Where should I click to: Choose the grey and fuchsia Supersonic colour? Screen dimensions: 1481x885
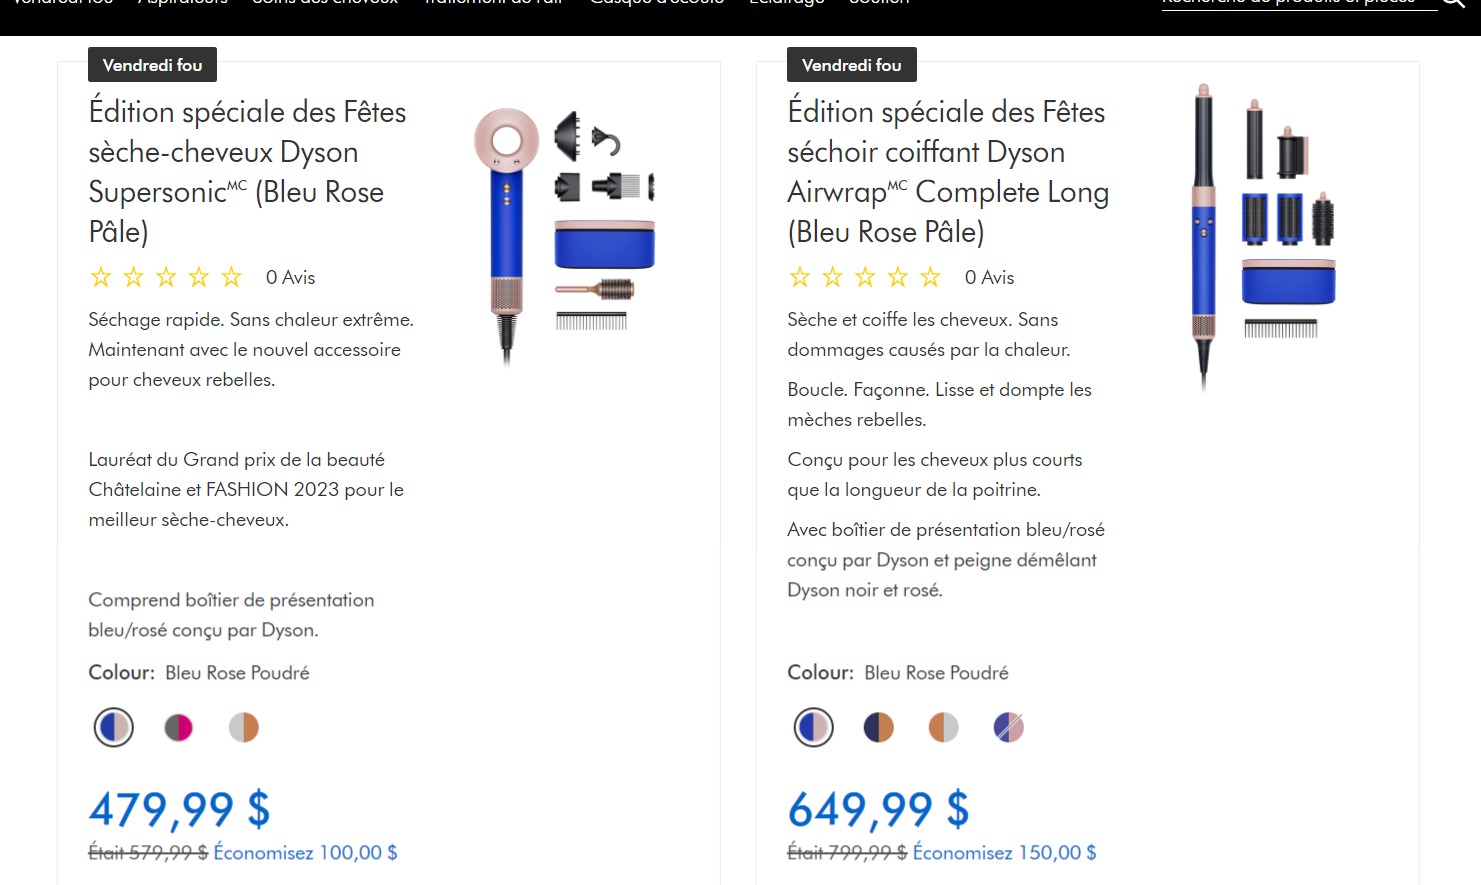click(x=179, y=727)
